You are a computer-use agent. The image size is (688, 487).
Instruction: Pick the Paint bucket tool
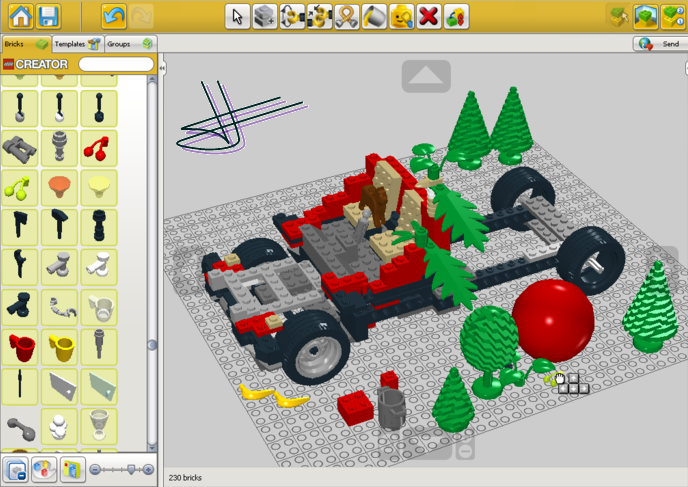pyautogui.click(x=374, y=17)
